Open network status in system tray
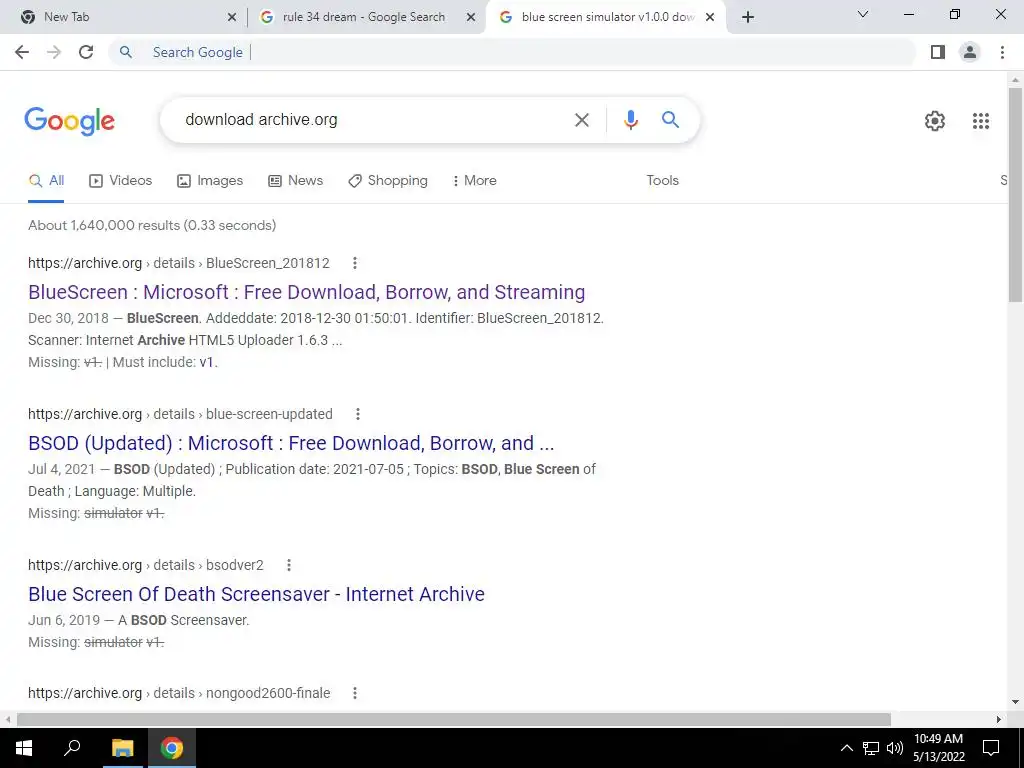 click(x=871, y=748)
